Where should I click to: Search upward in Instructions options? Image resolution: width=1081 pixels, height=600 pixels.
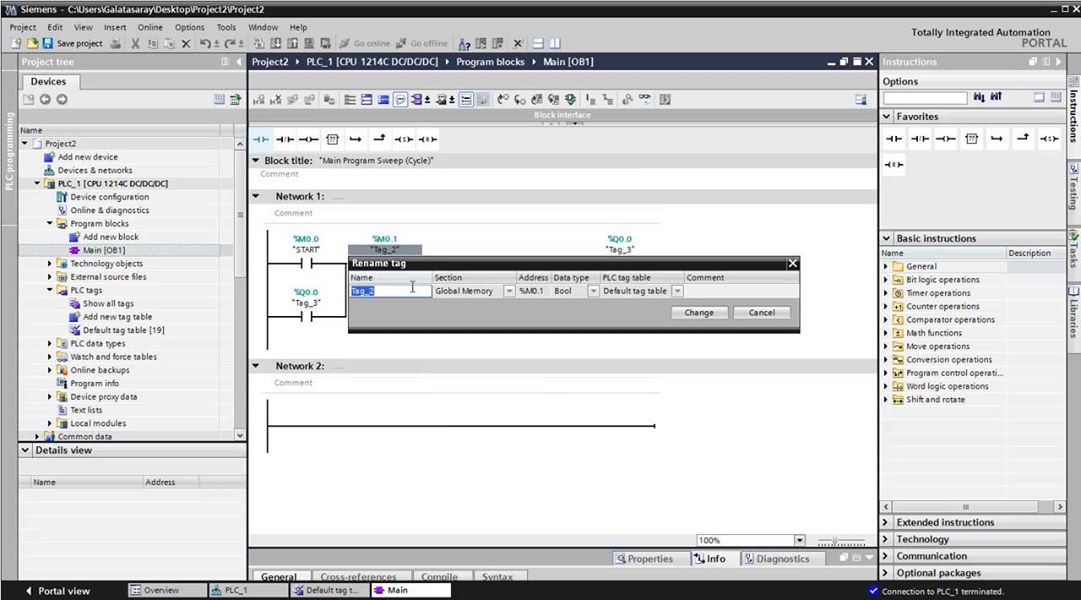point(996,97)
